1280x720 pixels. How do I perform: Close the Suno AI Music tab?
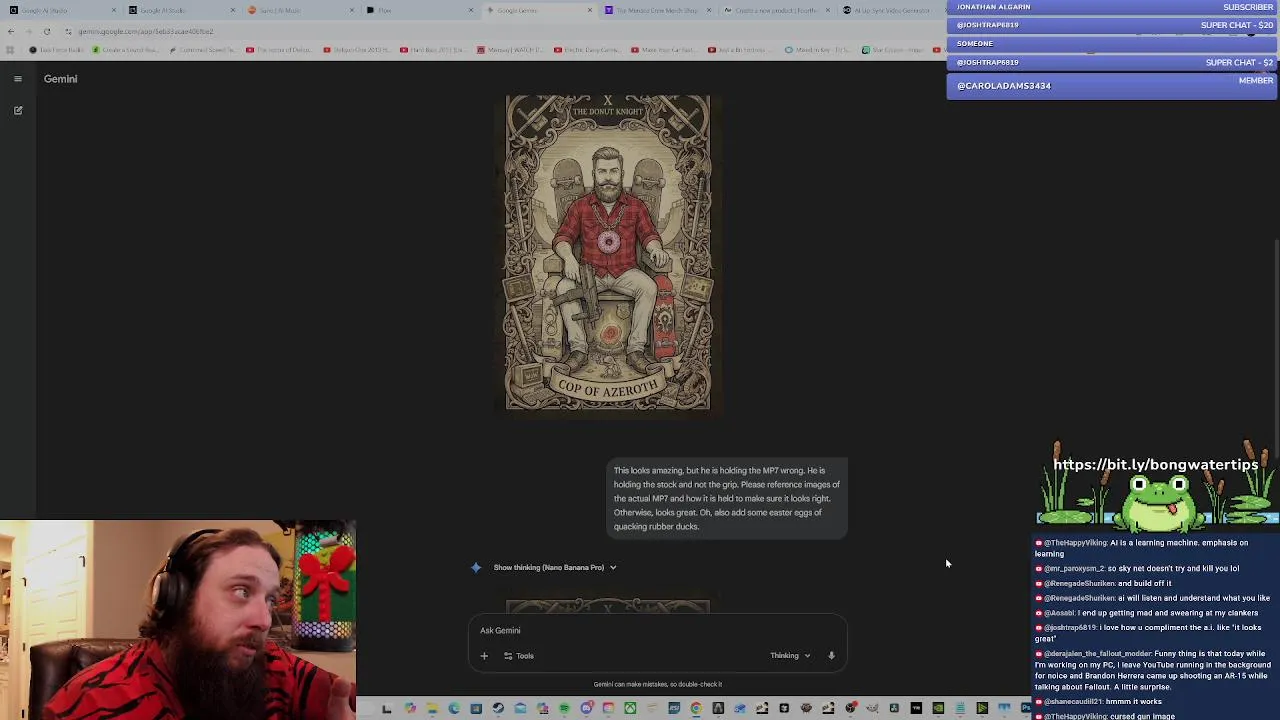351,10
